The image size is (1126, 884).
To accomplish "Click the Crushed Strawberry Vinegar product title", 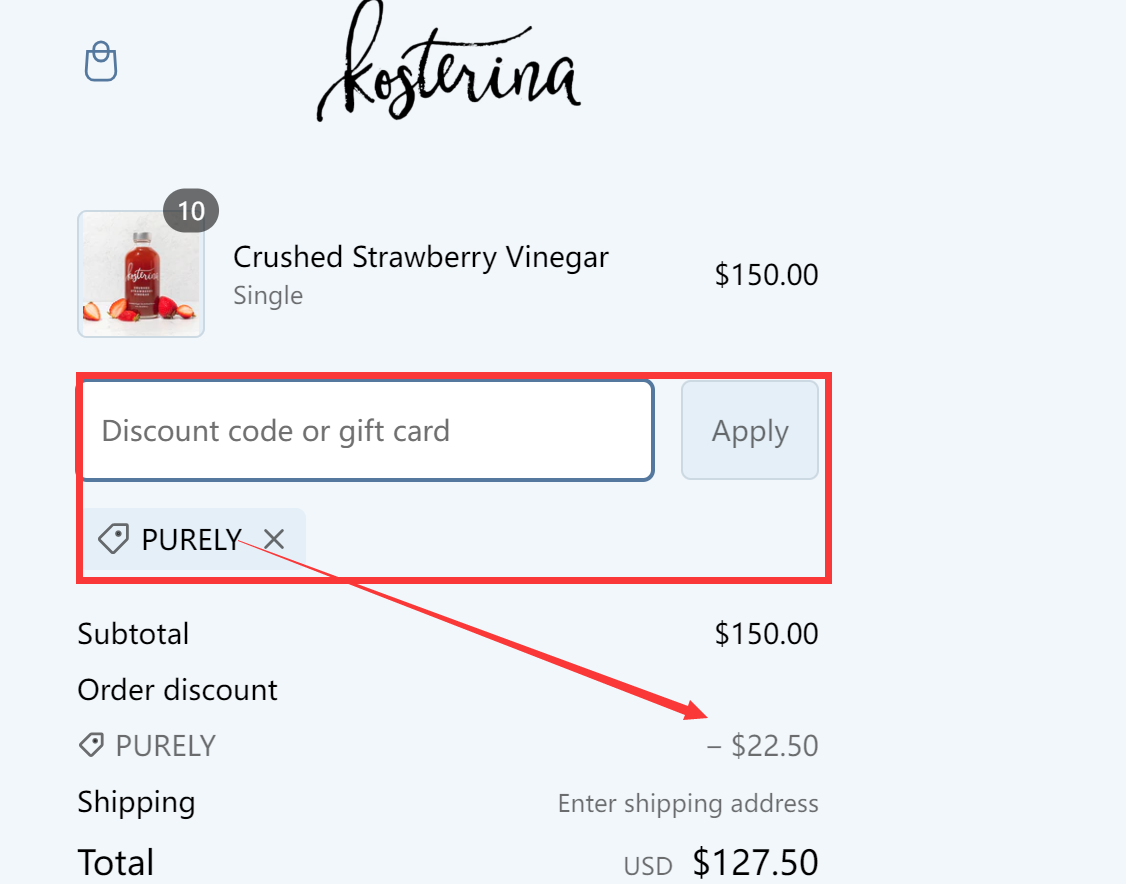I will (x=420, y=257).
